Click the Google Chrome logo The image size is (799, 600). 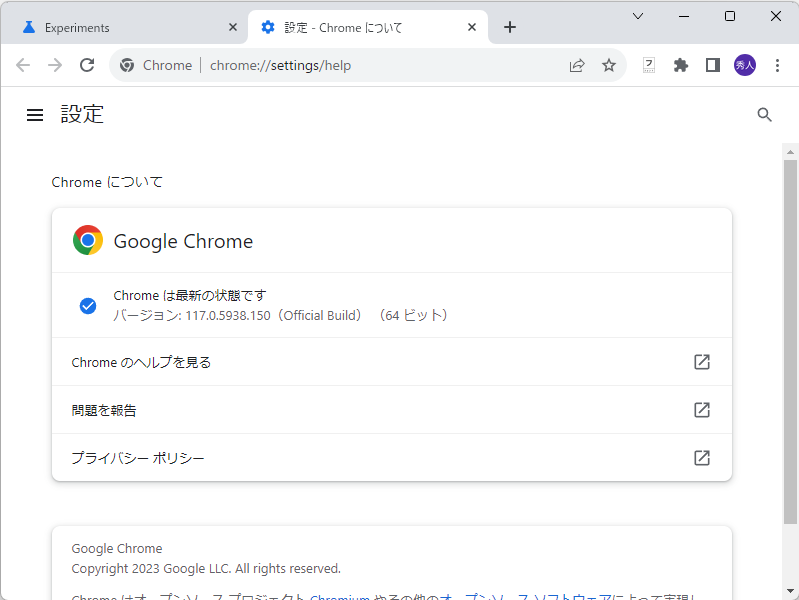coord(88,240)
